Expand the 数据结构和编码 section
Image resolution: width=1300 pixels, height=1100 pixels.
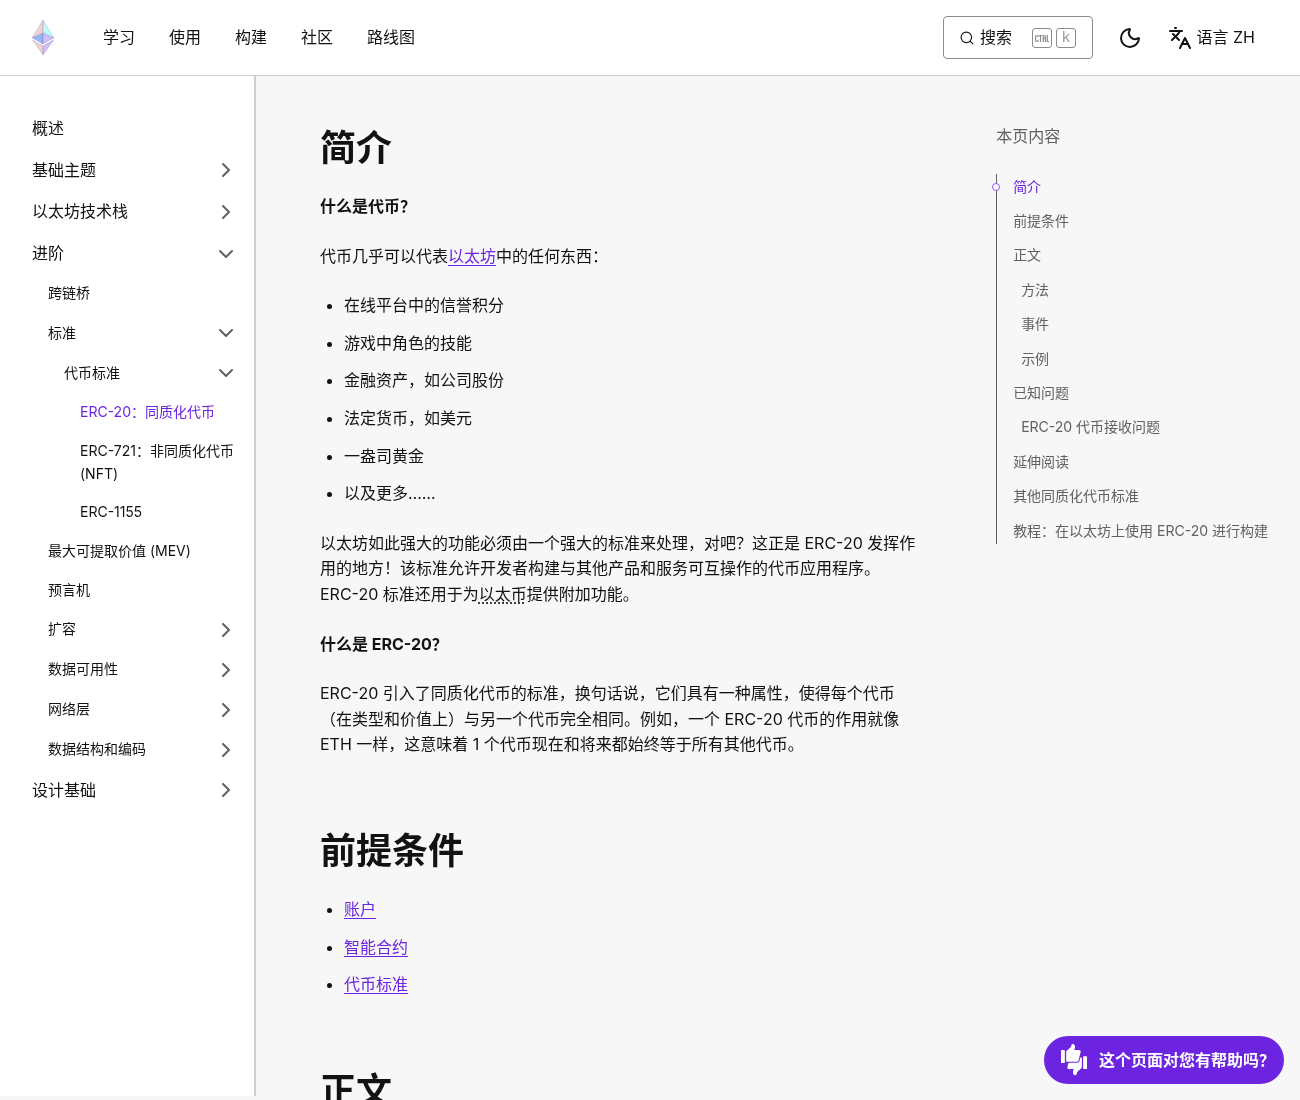[x=226, y=750]
